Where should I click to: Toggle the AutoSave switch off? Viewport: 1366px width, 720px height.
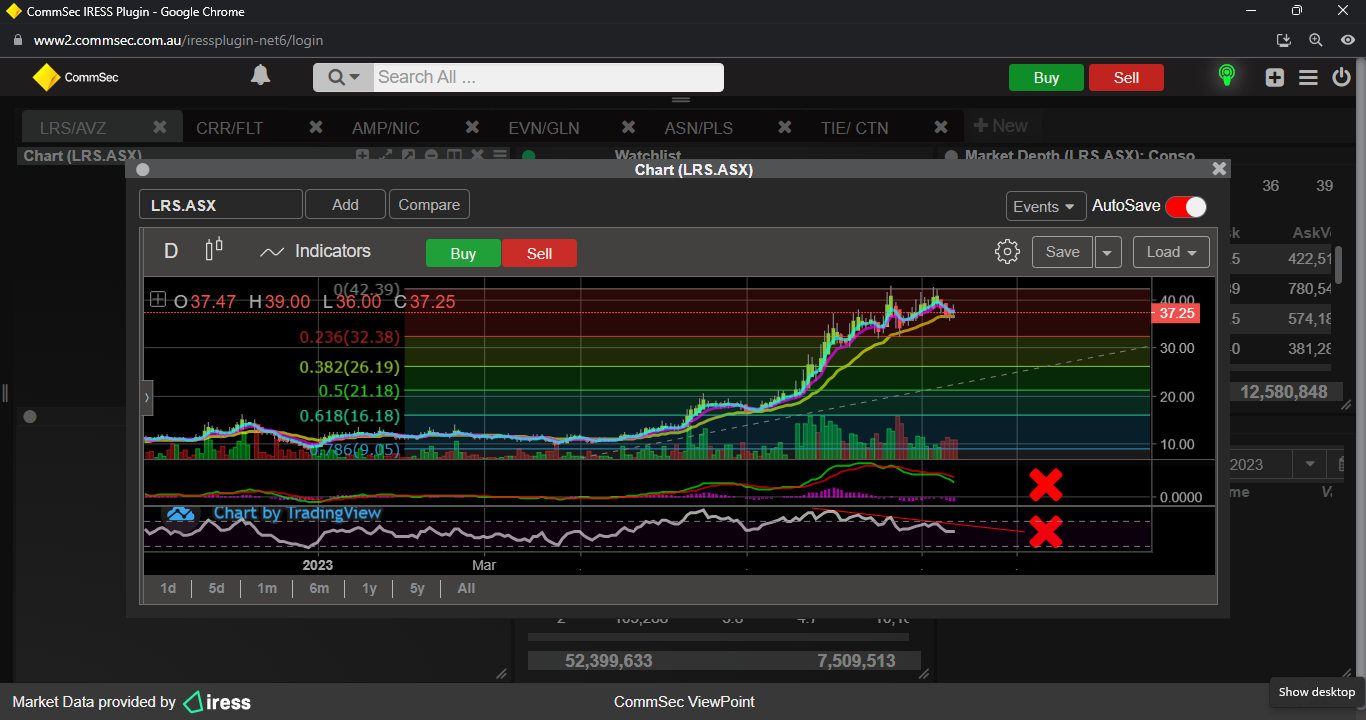(x=1185, y=206)
